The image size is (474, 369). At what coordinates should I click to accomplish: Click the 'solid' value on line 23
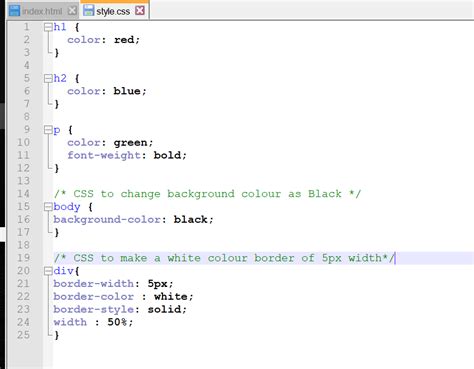tap(164, 309)
